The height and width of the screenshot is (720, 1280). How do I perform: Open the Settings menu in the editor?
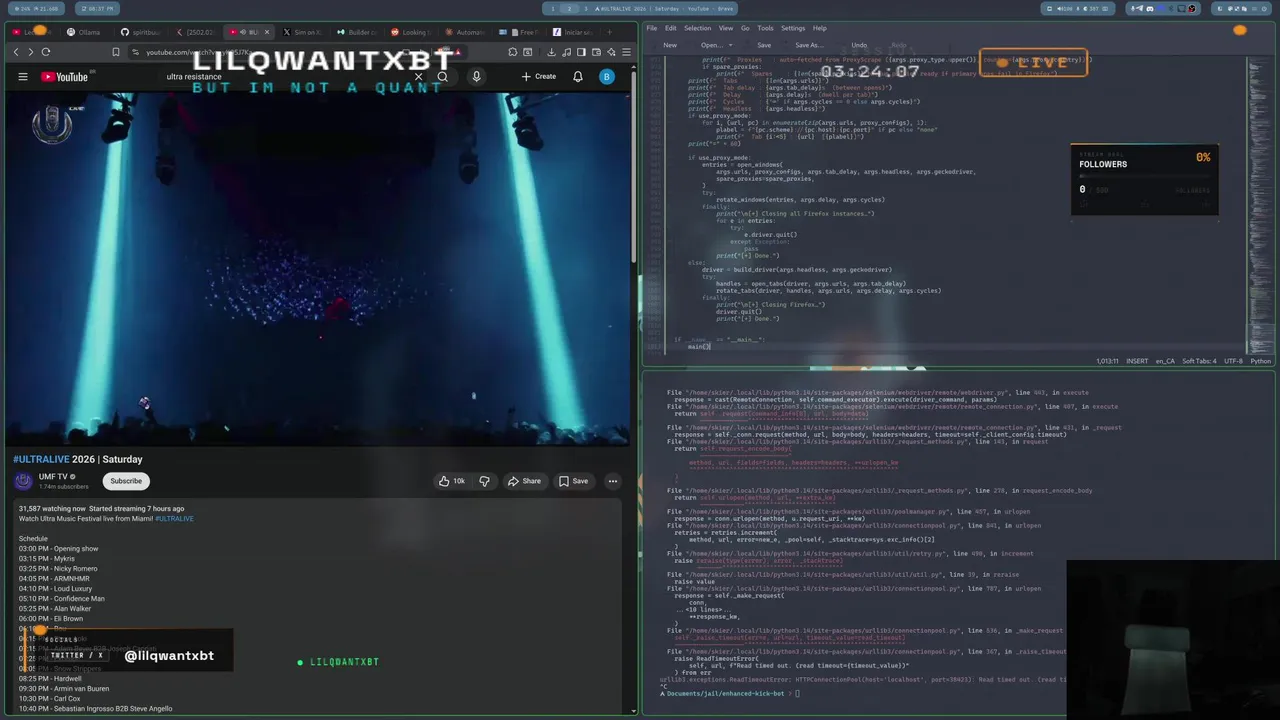click(793, 28)
